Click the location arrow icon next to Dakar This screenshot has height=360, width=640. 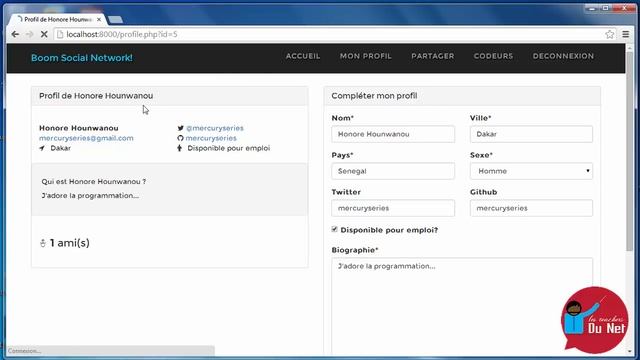[42, 148]
